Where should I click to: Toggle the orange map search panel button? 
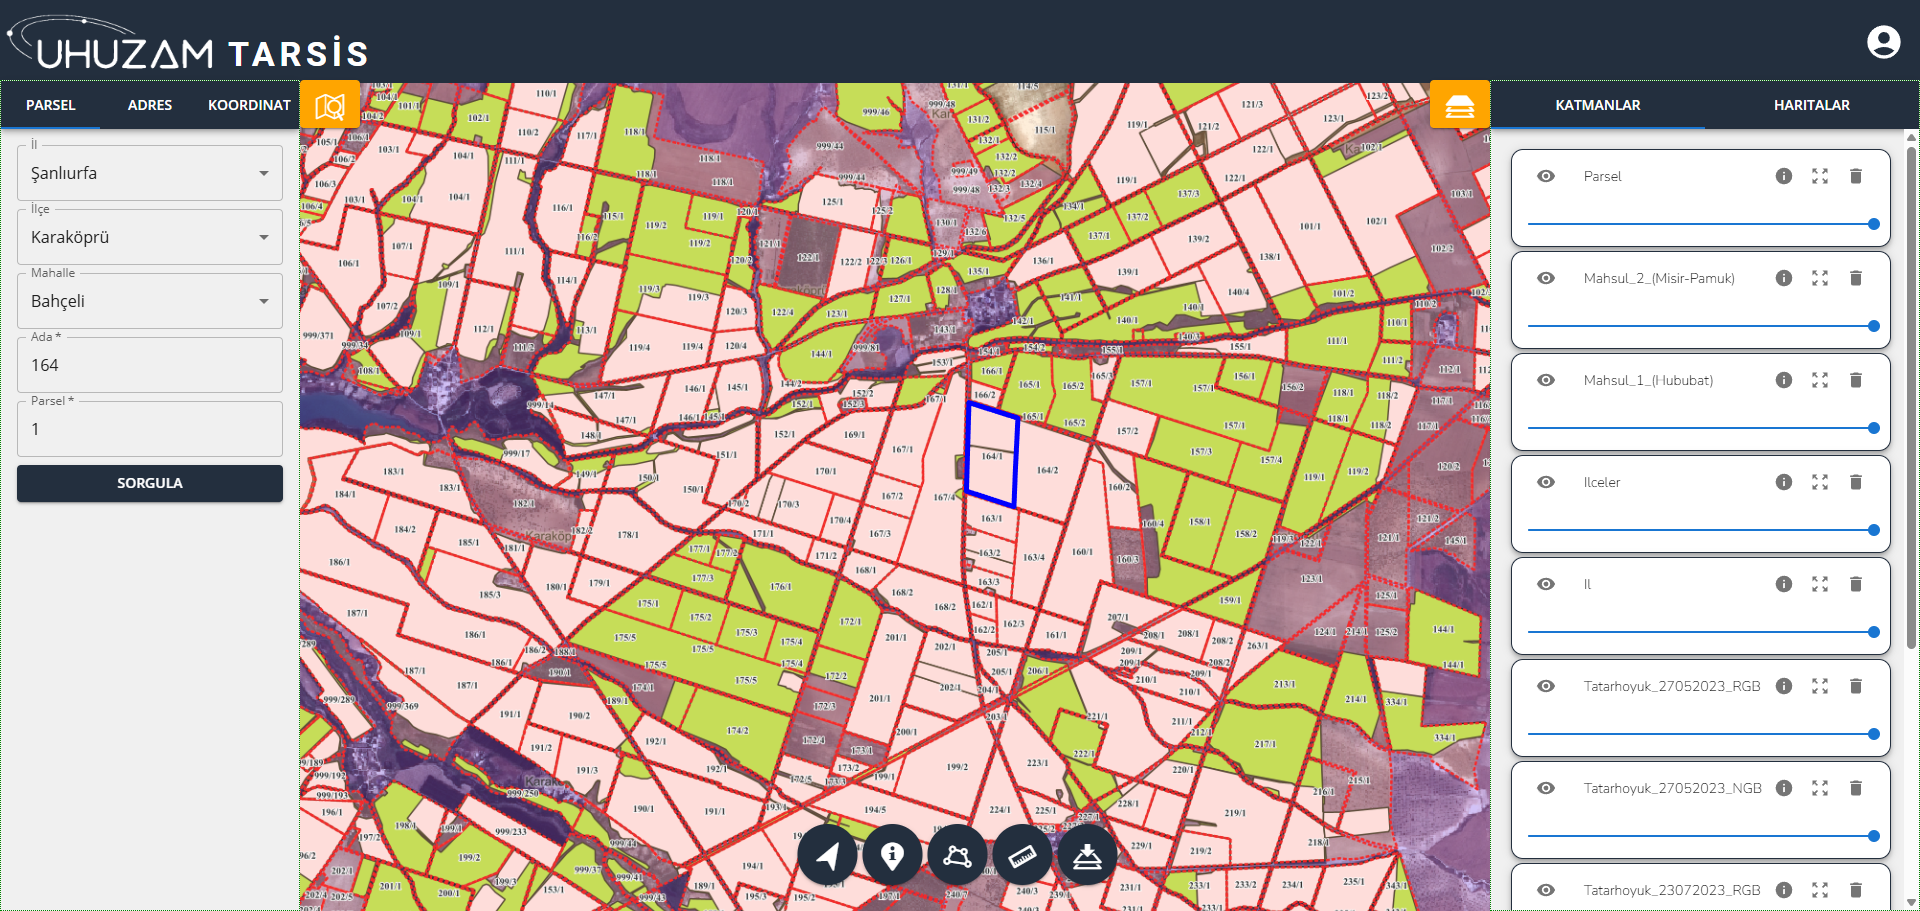(x=330, y=105)
